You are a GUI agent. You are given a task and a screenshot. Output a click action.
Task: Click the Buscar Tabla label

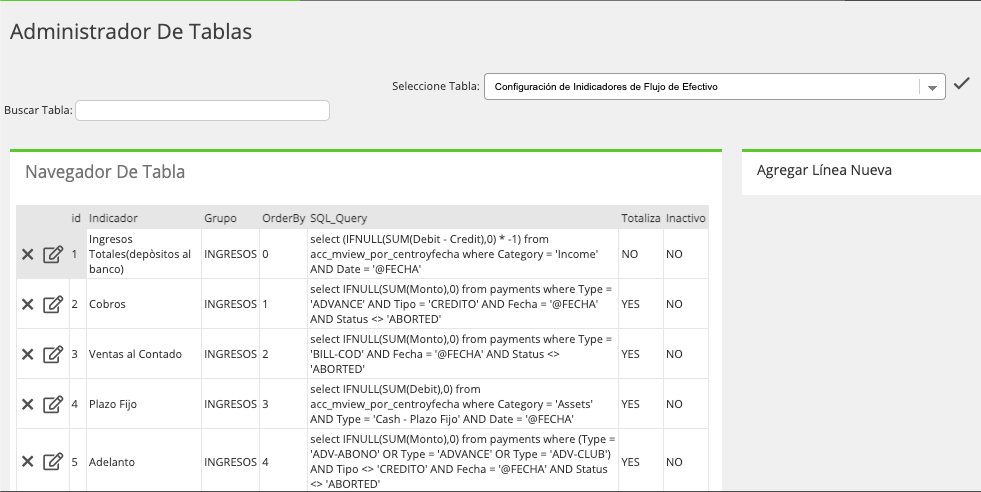tap(38, 110)
